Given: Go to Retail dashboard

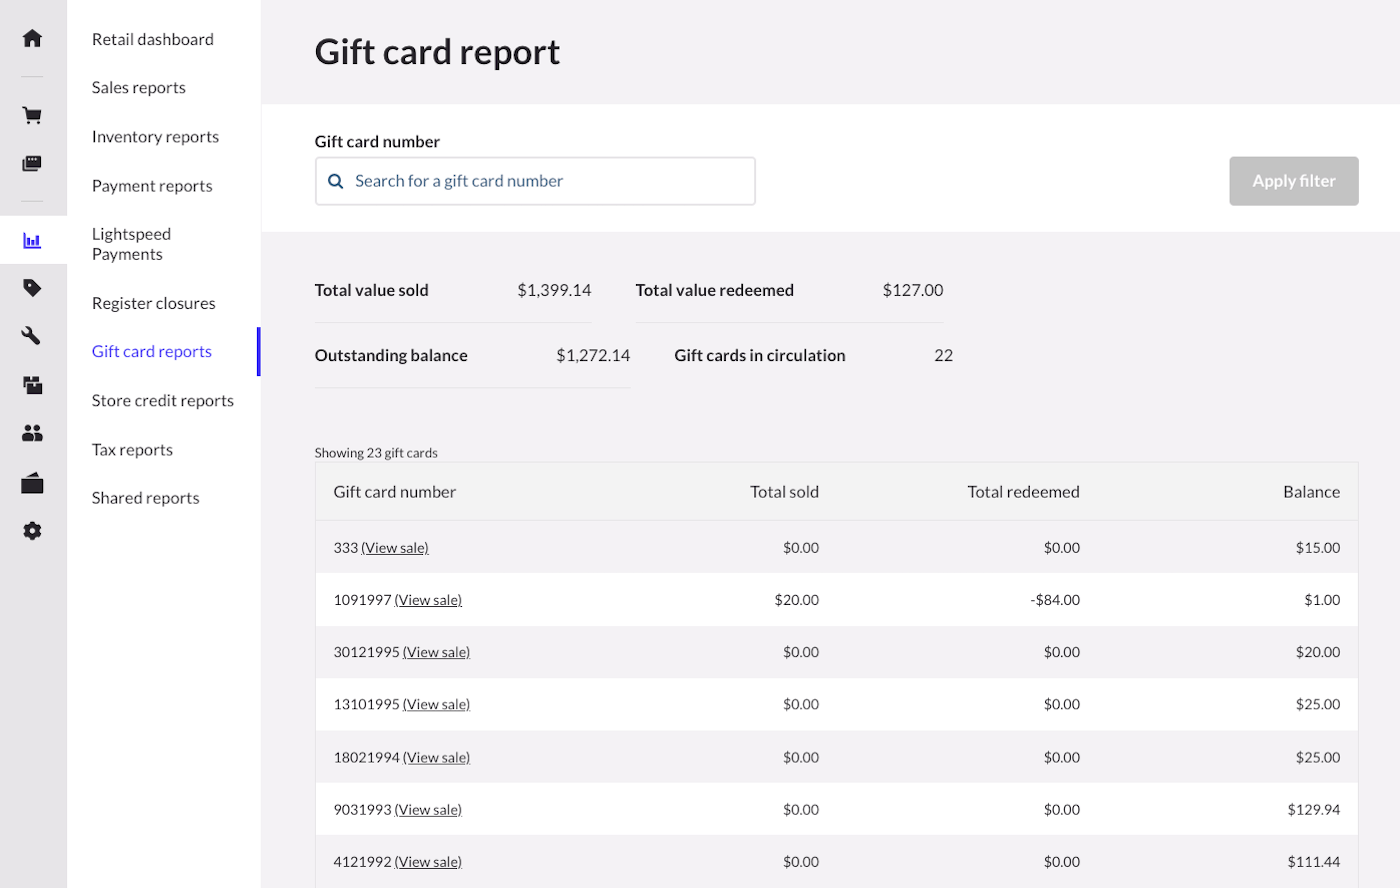Looking at the screenshot, I should click(152, 39).
